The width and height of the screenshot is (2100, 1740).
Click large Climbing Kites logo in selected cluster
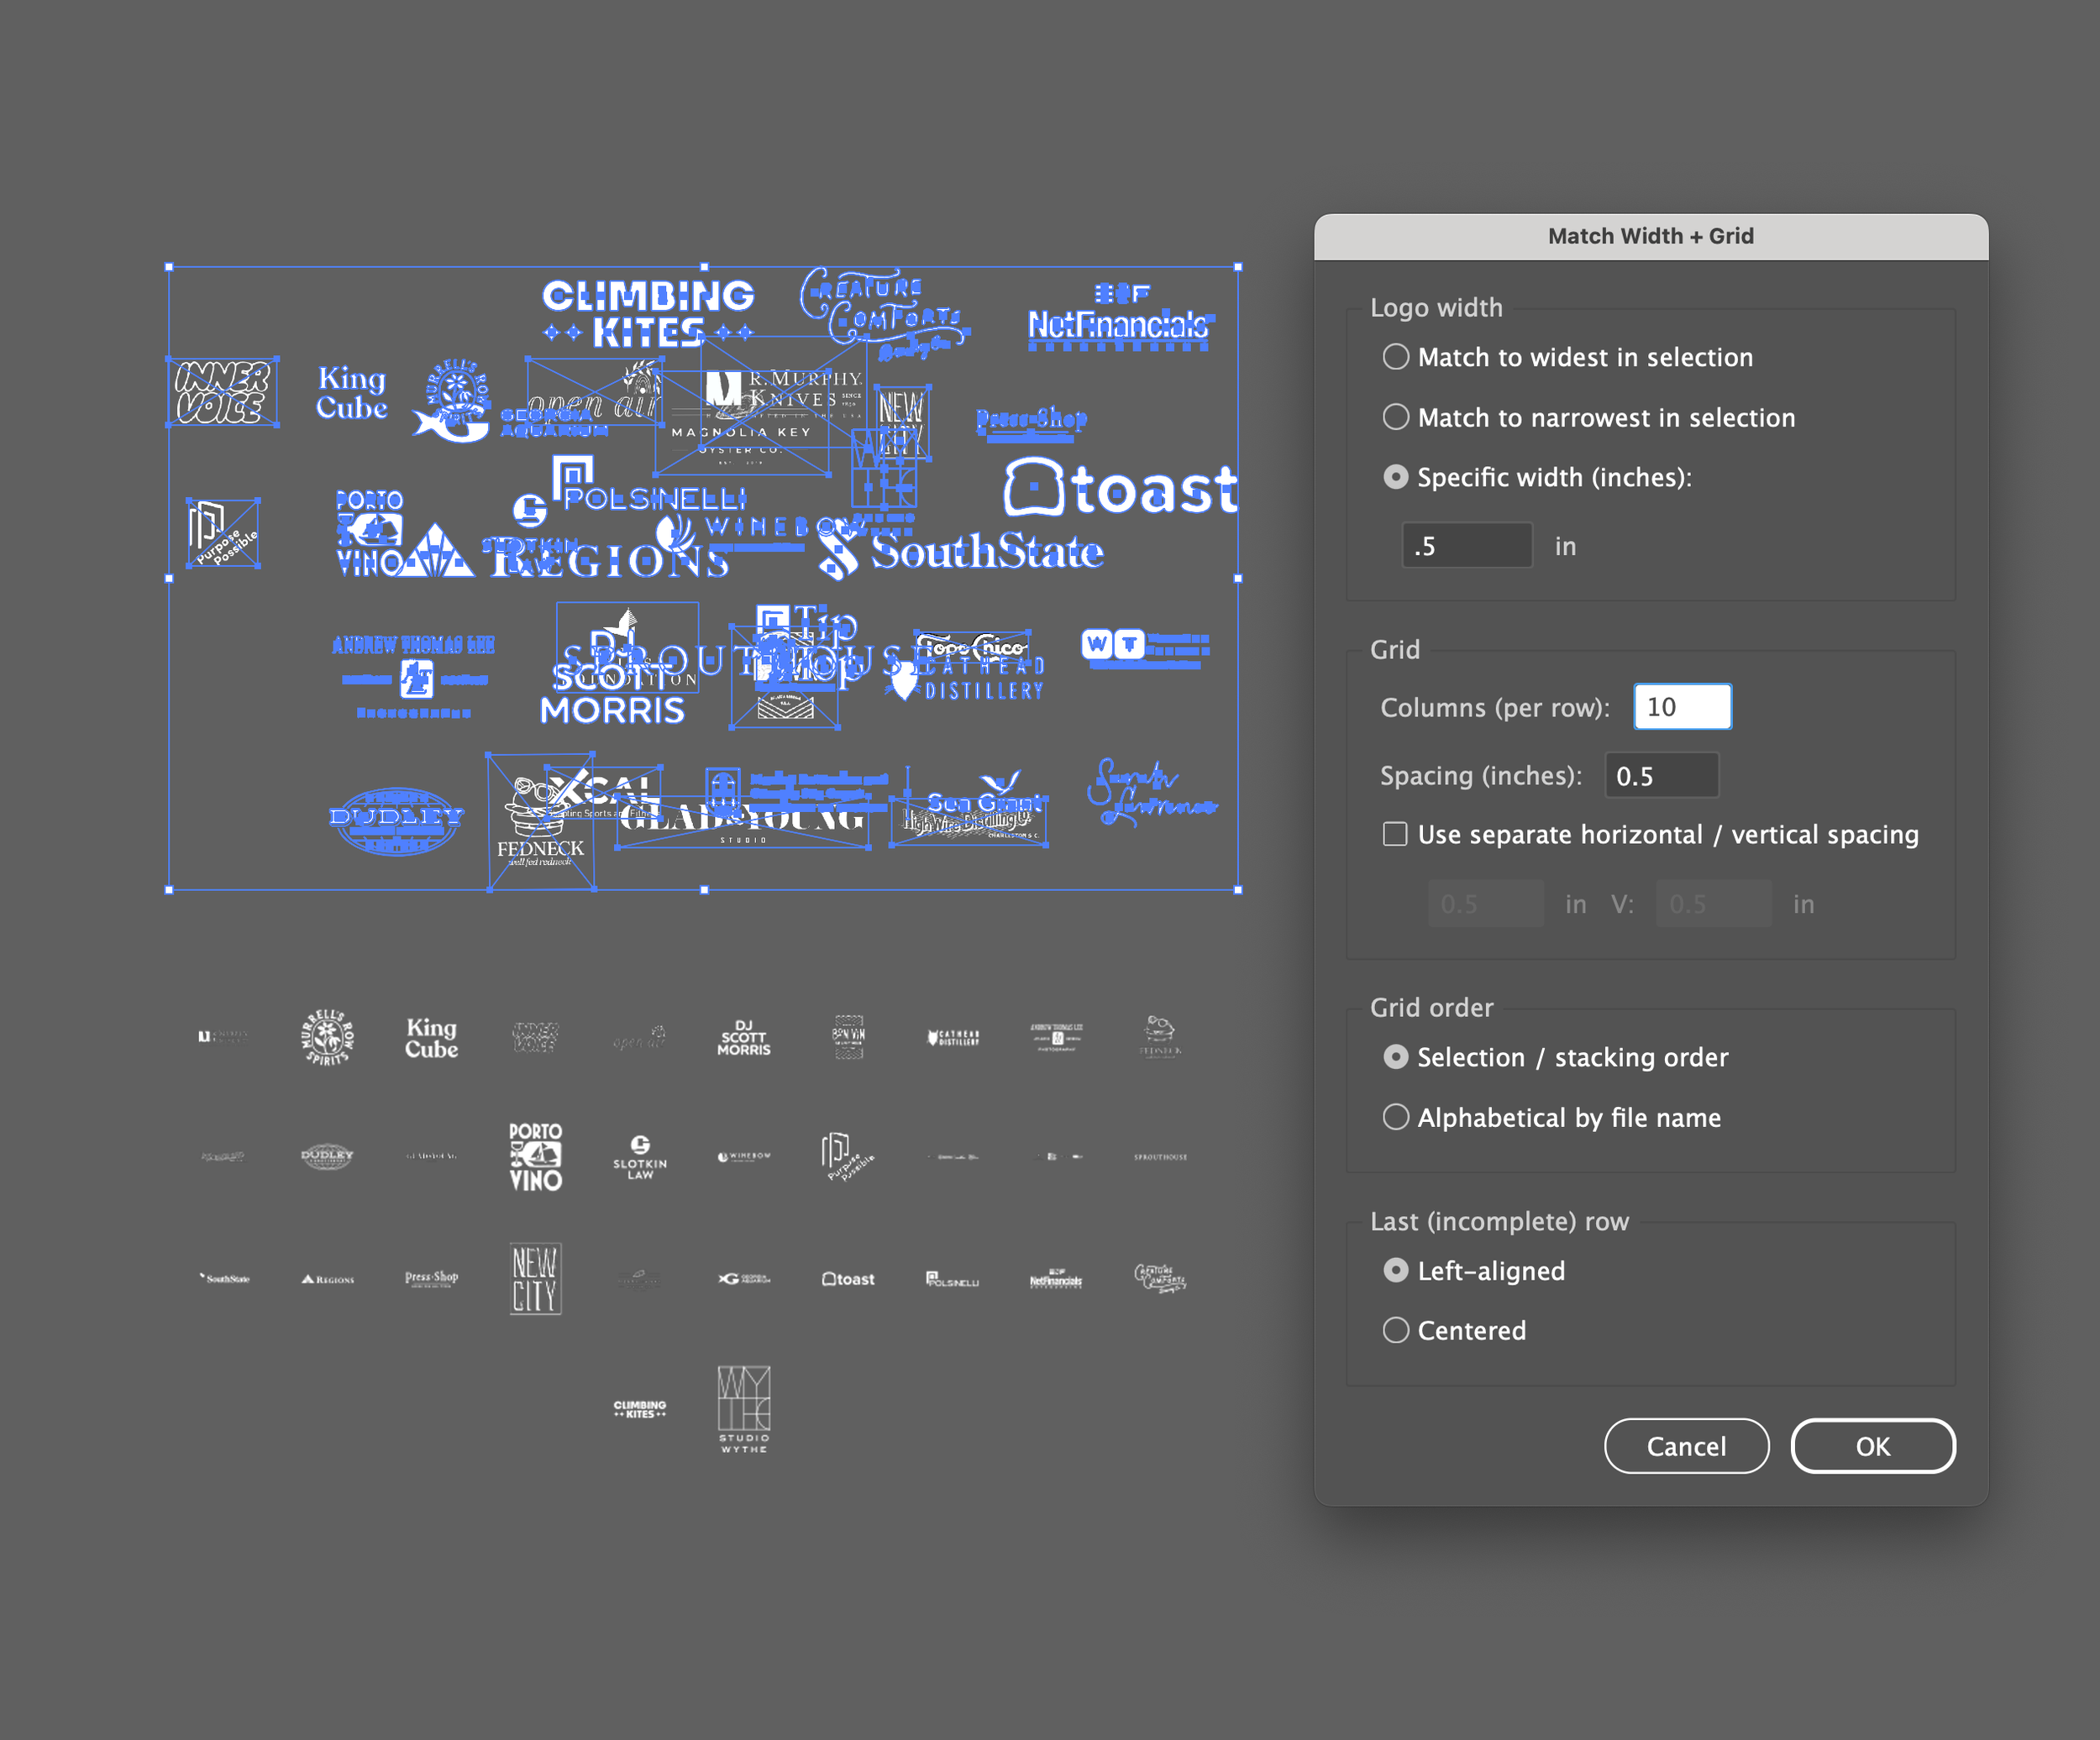point(648,313)
